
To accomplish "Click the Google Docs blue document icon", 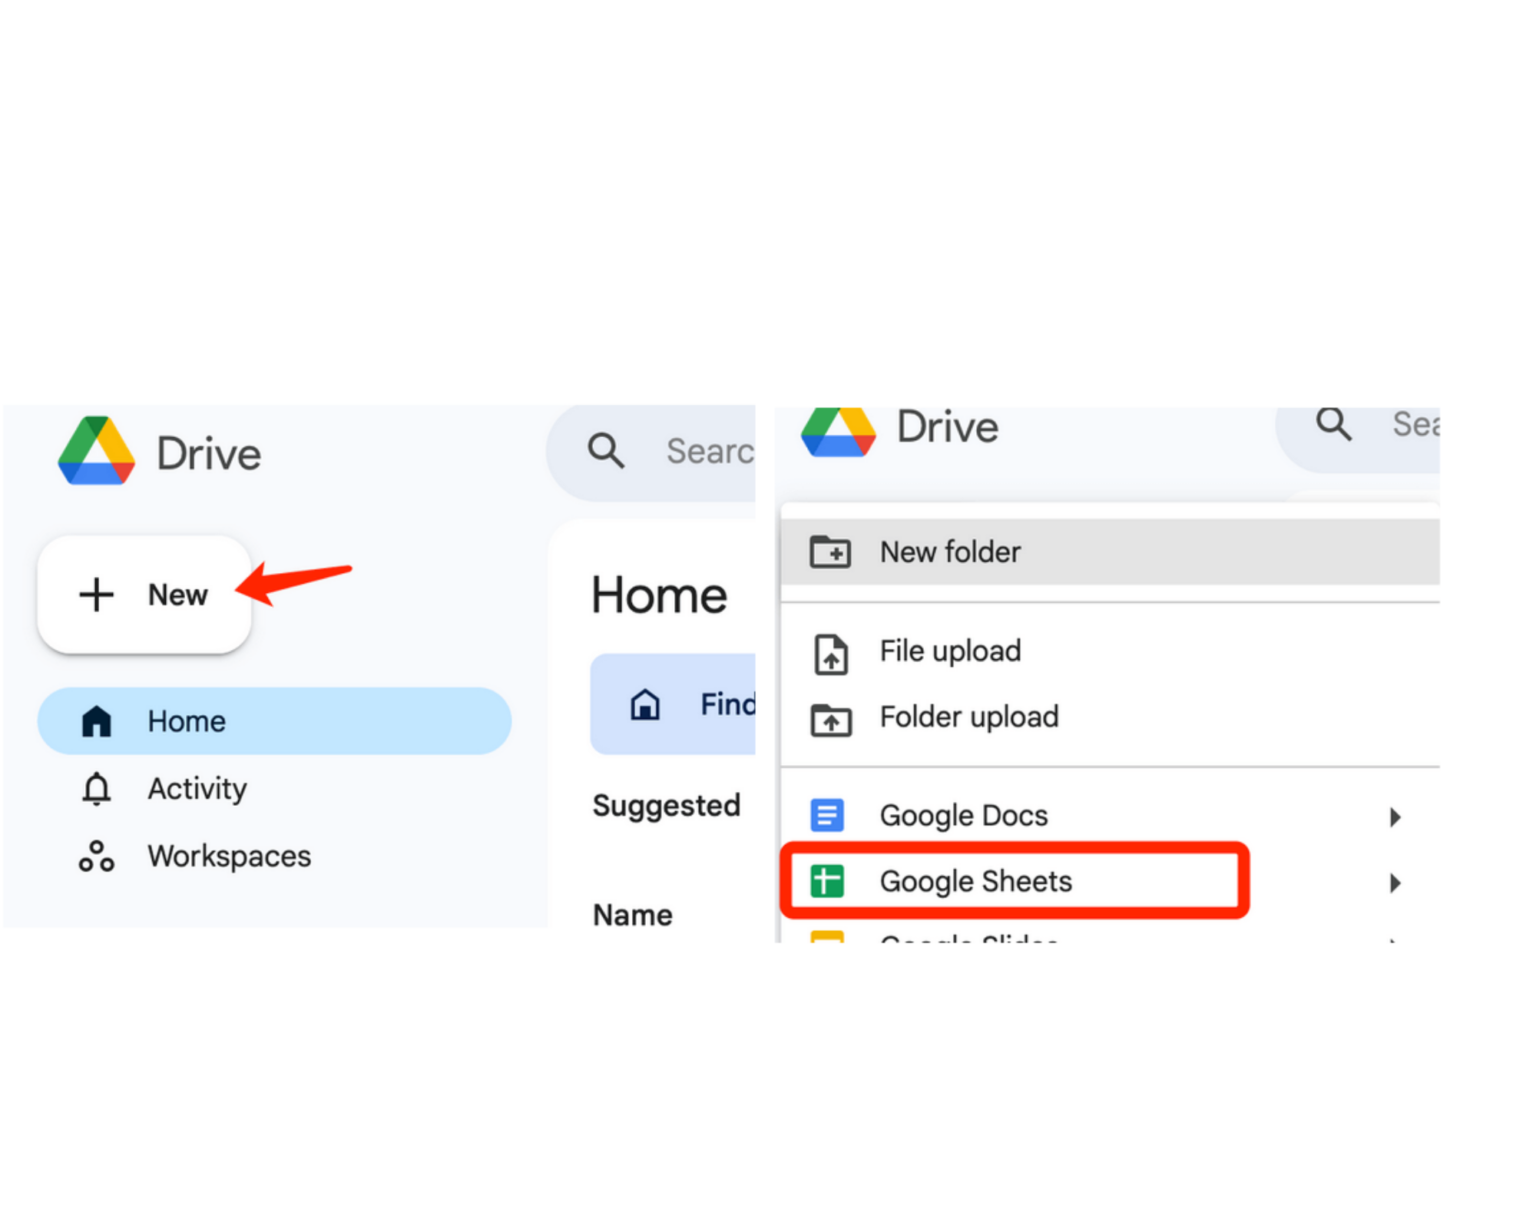I will click(x=826, y=815).
